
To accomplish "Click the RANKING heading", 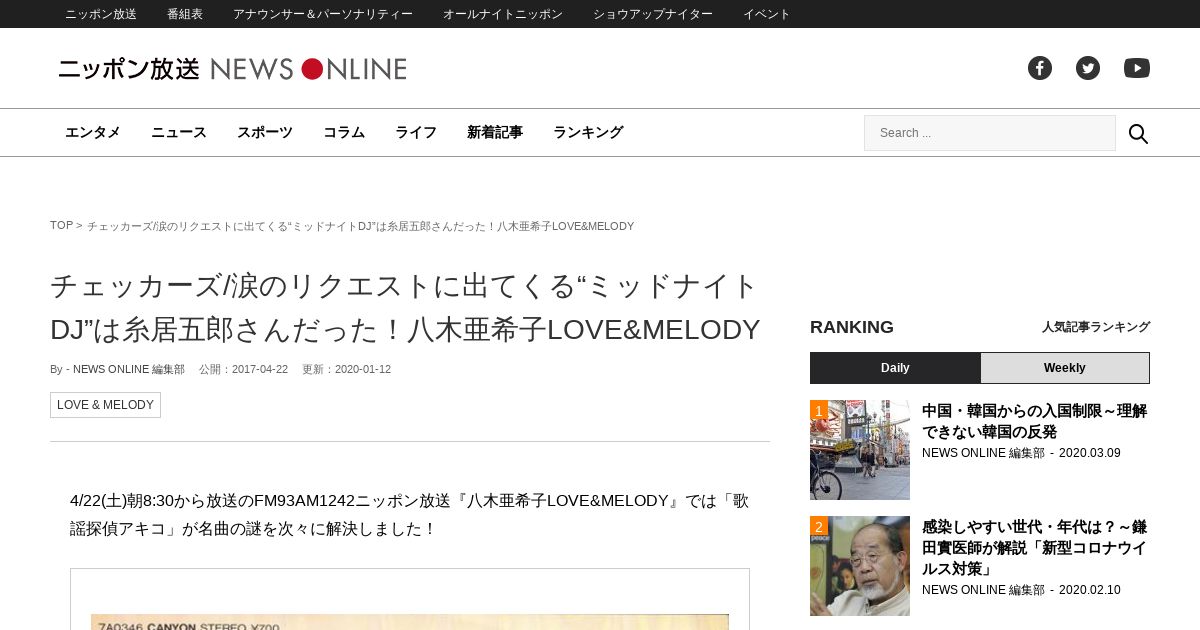I will click(852, 327).
